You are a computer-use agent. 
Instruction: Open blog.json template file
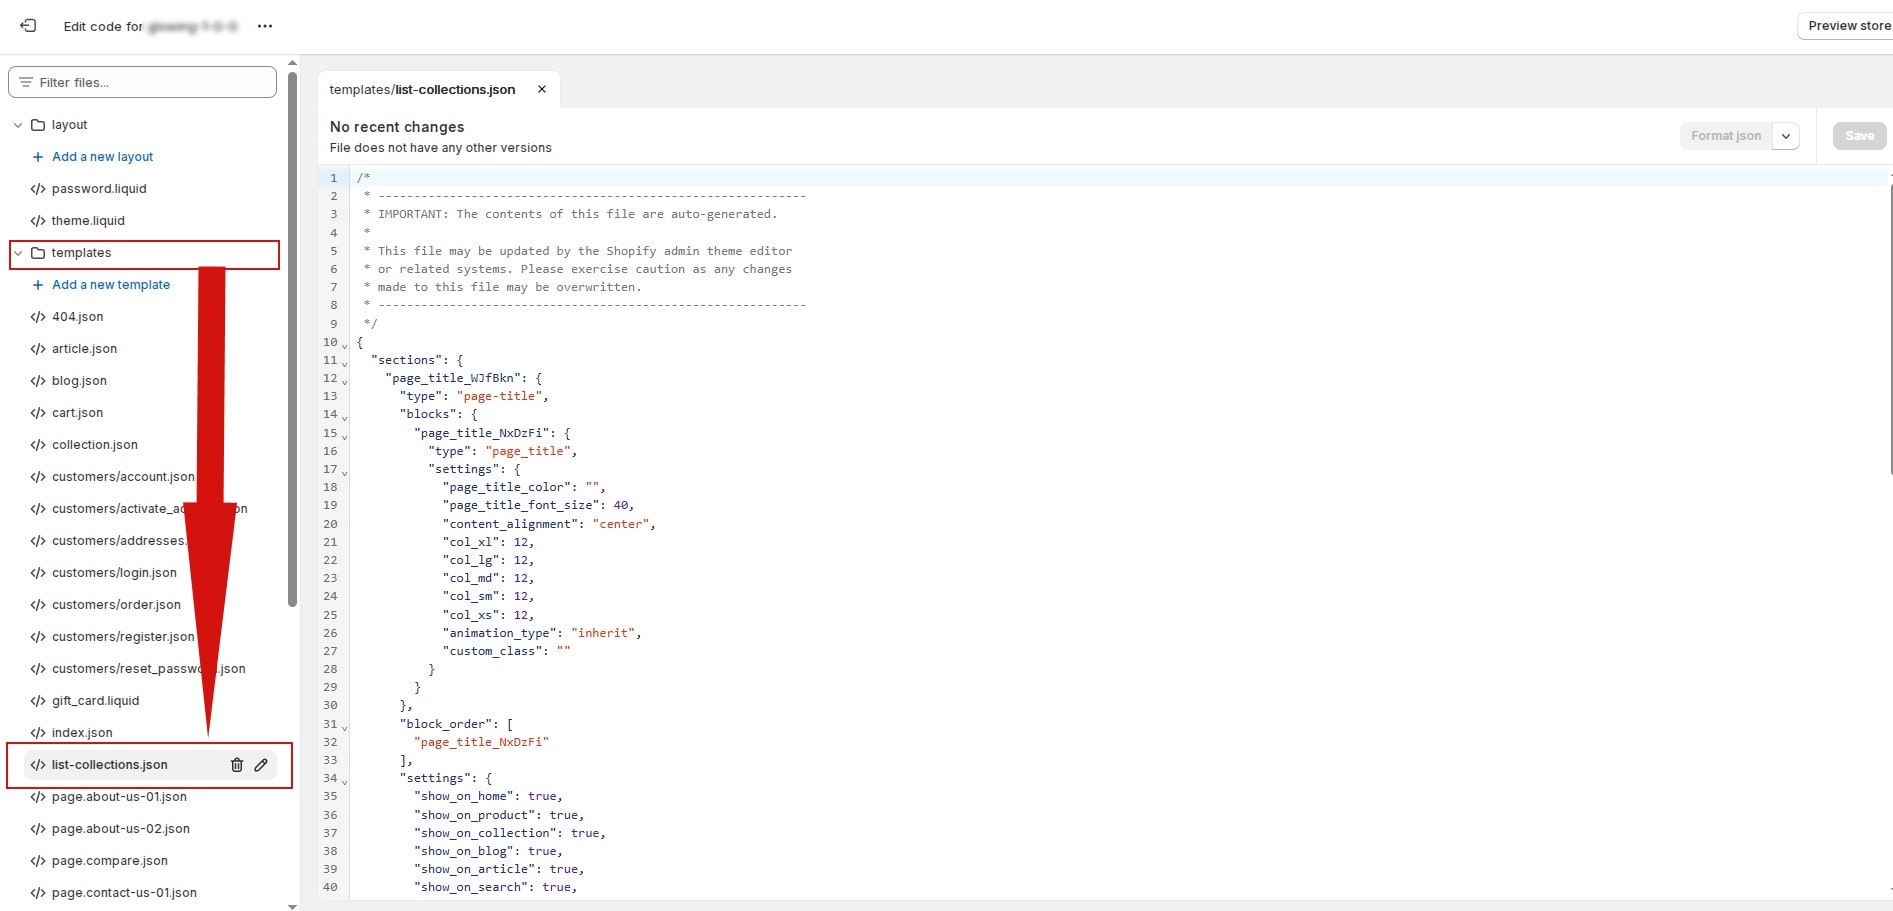(79, 381)
